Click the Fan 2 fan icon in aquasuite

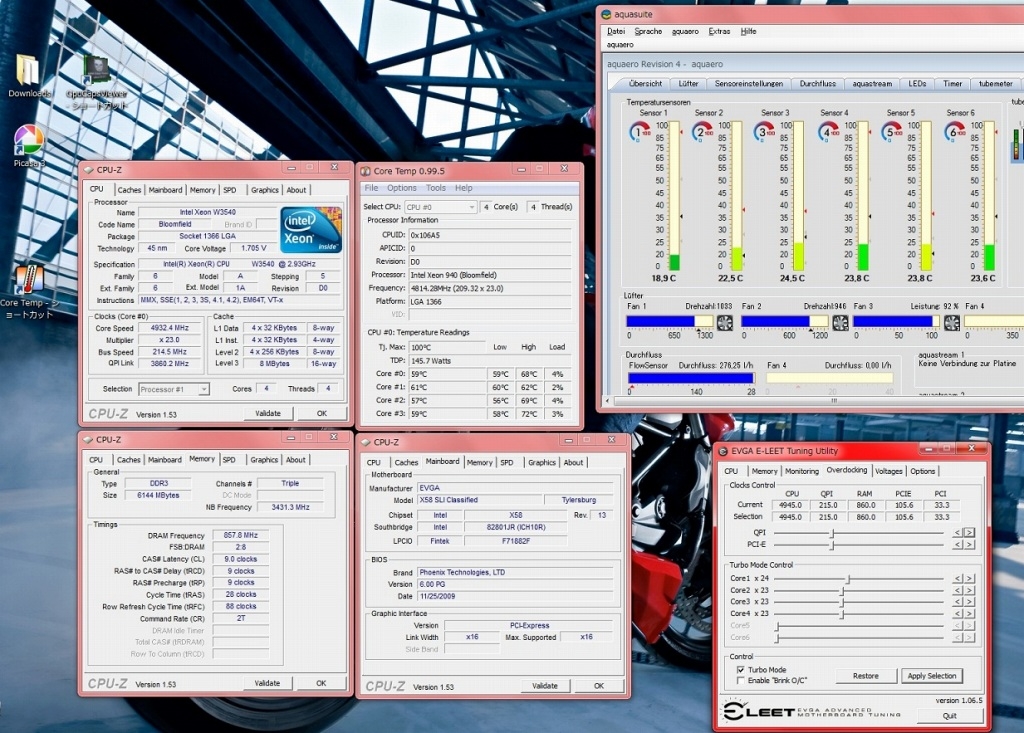[x=840, y=322]
